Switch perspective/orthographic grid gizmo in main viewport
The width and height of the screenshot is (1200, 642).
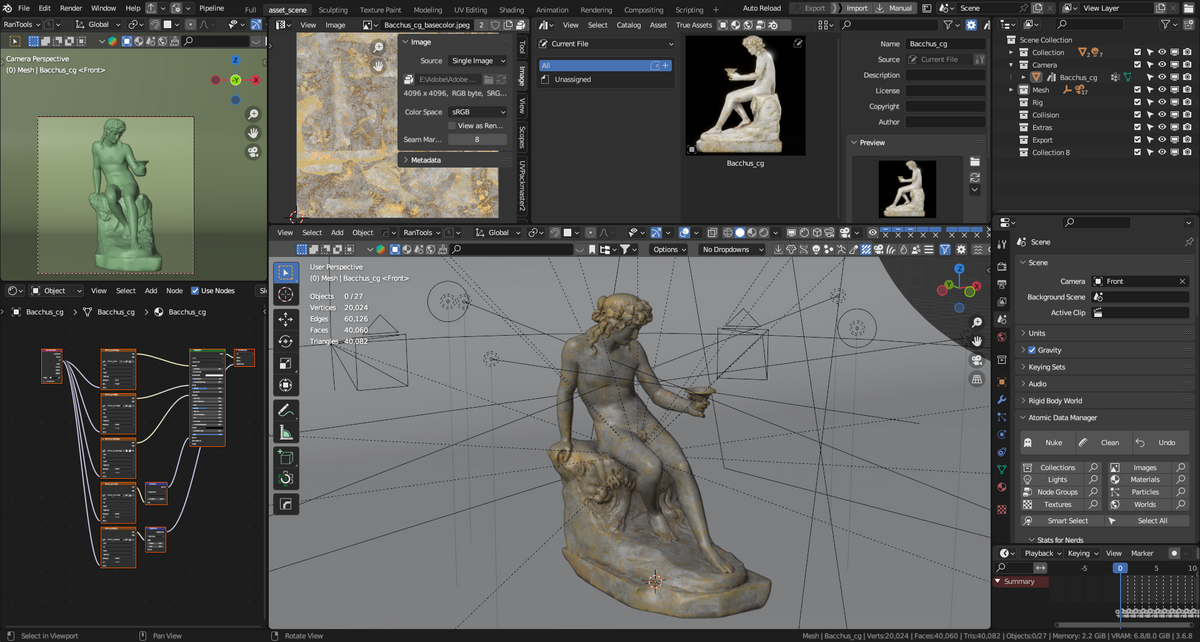[x=976, y=379]
